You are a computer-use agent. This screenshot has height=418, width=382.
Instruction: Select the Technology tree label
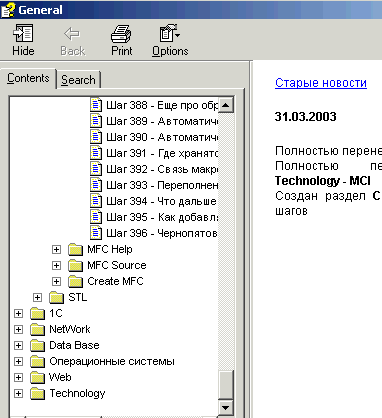click(77, 393)
